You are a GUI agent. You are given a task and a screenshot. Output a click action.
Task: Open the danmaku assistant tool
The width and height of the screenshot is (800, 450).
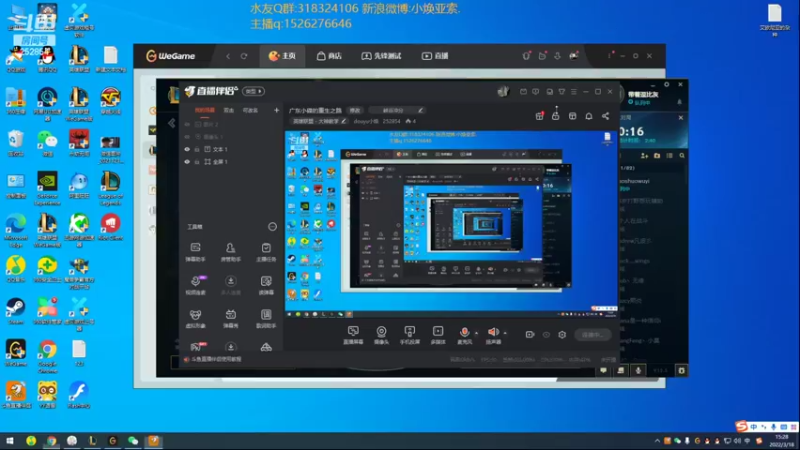coord(195,252)
